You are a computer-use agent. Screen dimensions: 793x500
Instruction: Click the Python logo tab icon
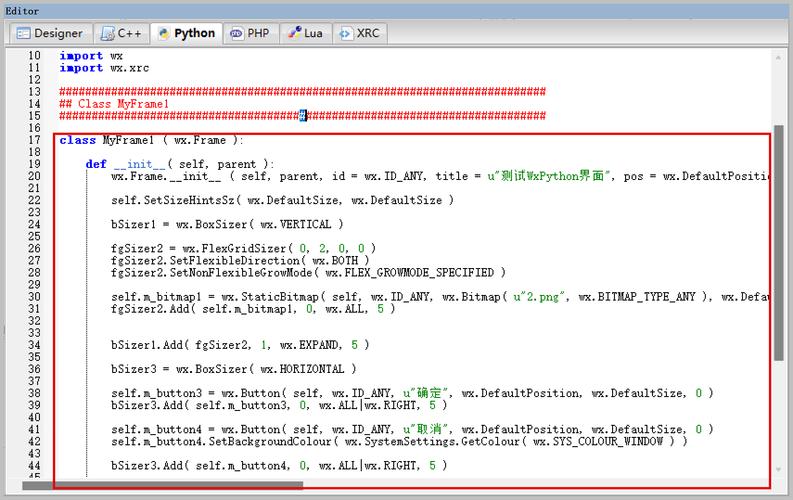coord(162,33)
